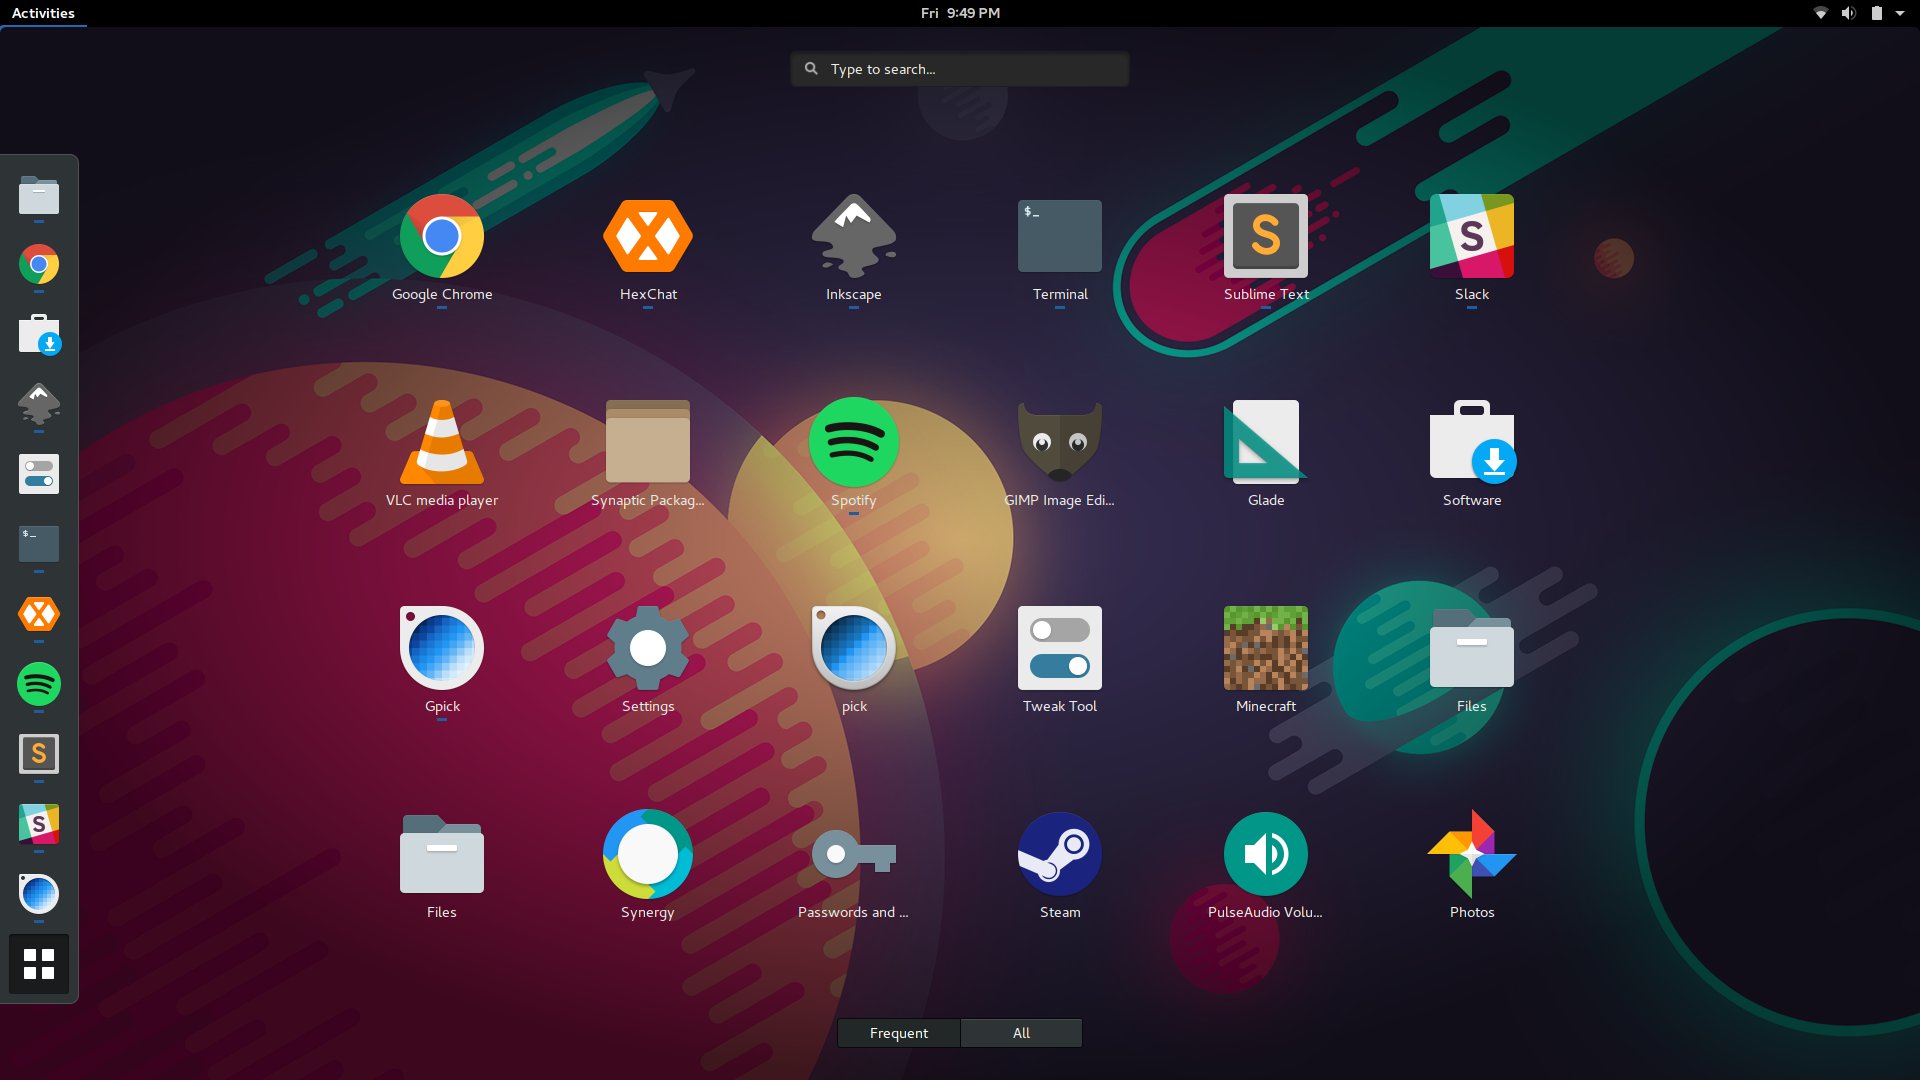Viewport: 1920px width, 1080px height.
Task: Launch Steam
Action: coord(1060,854)
